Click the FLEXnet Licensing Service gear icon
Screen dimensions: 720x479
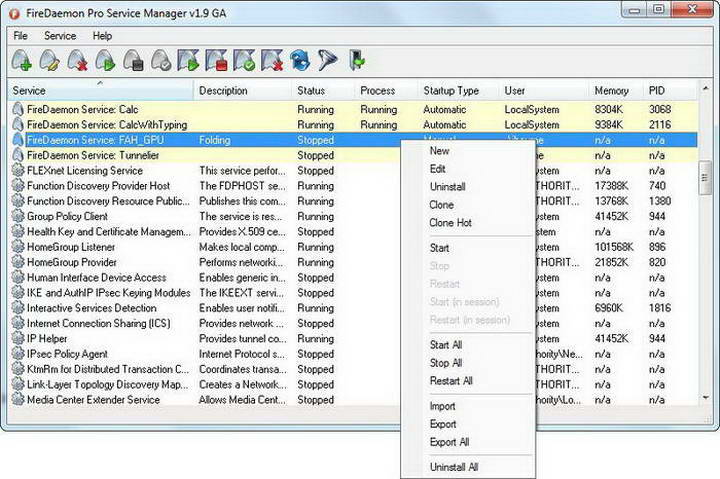click(x=18, y=170)
